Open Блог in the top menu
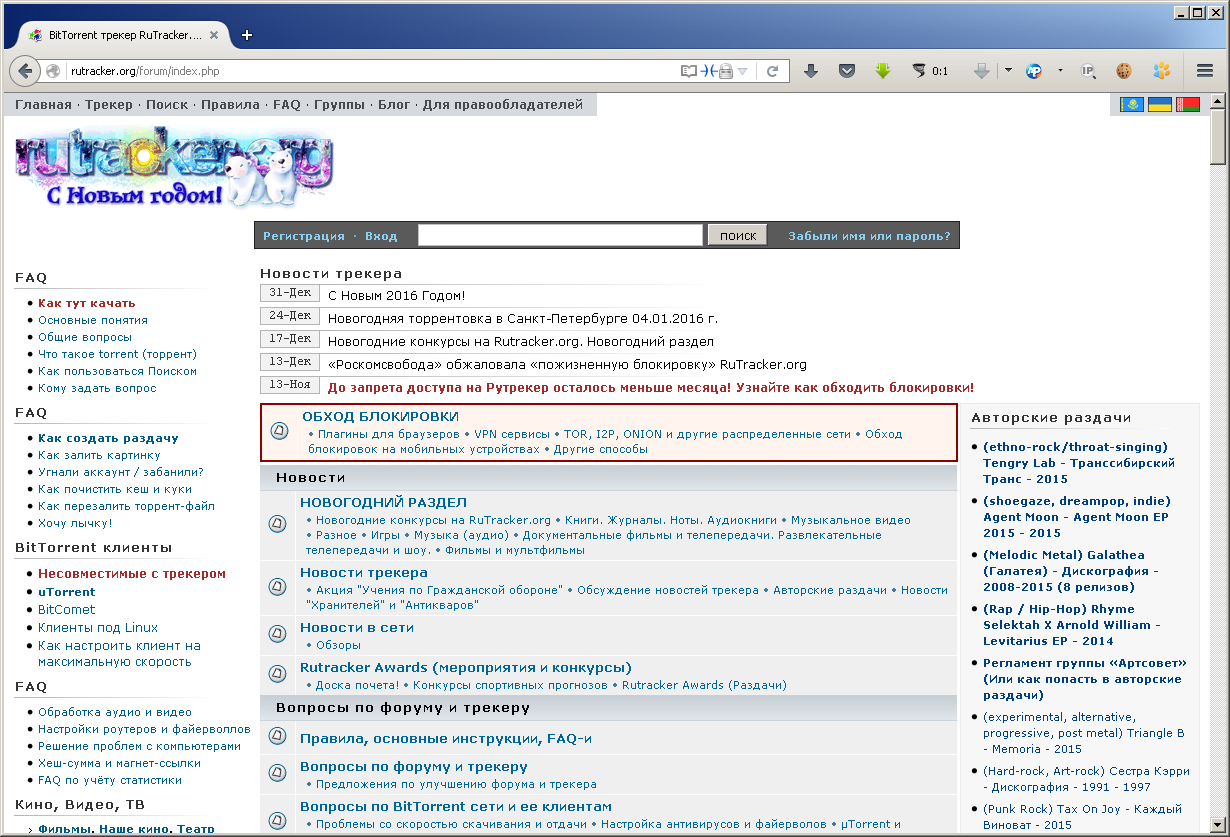The image size is (1230, 837). 394,104
